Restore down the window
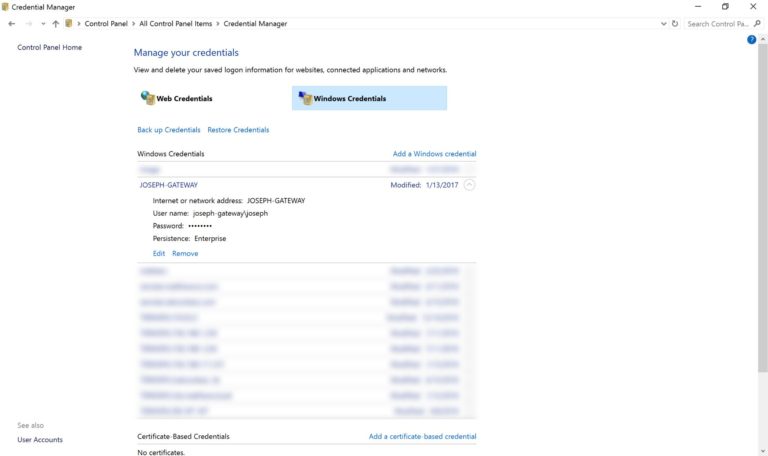 (725, 6)
